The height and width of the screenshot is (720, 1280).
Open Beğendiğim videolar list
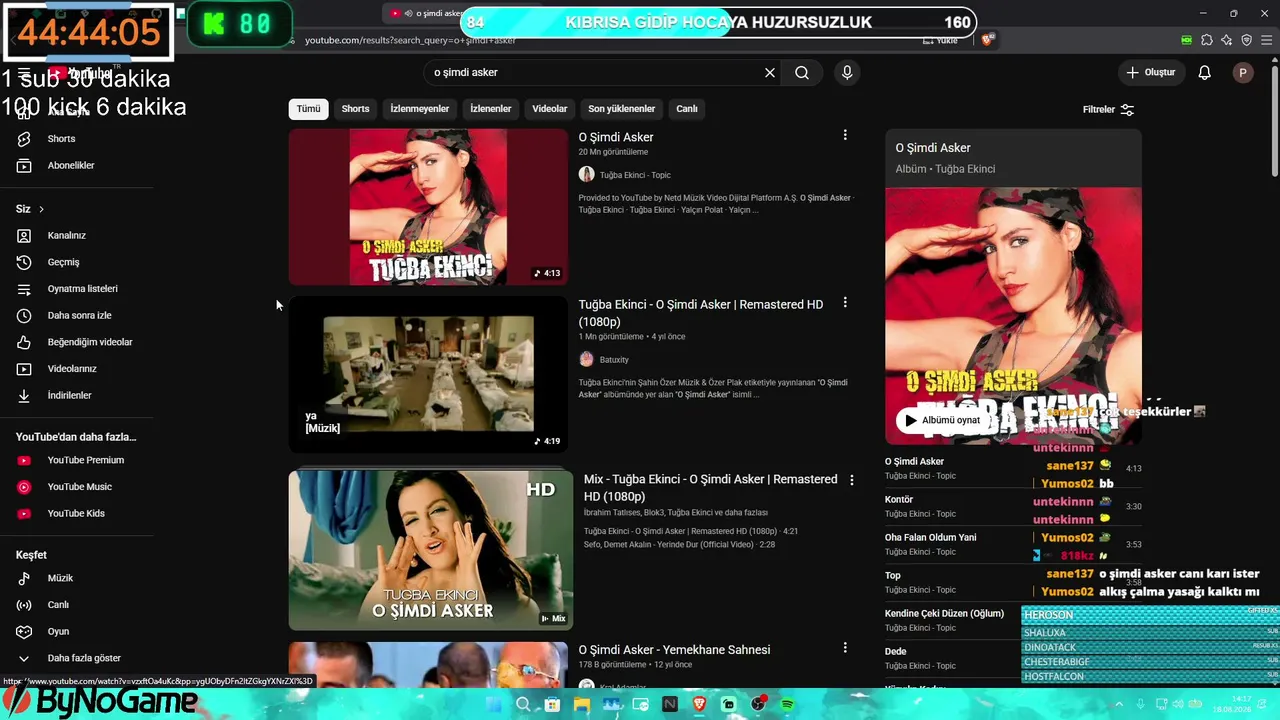pyautogui.click(x=90, y=342)
